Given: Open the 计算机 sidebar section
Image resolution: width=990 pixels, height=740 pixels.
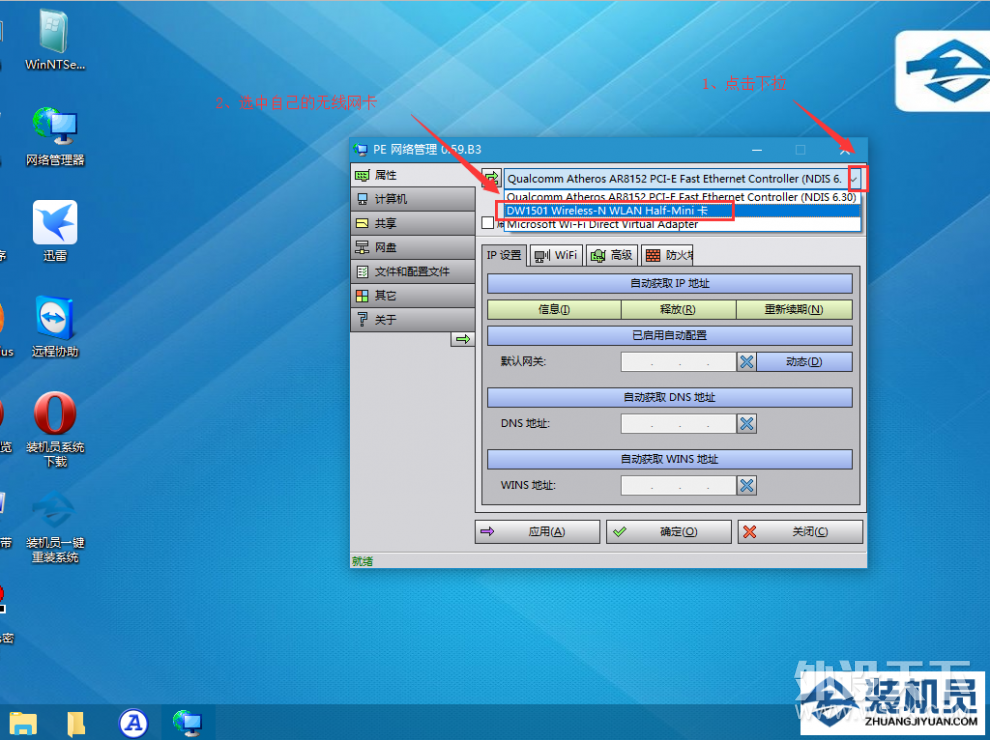Looking at the screenshot, I should point(413,199).
